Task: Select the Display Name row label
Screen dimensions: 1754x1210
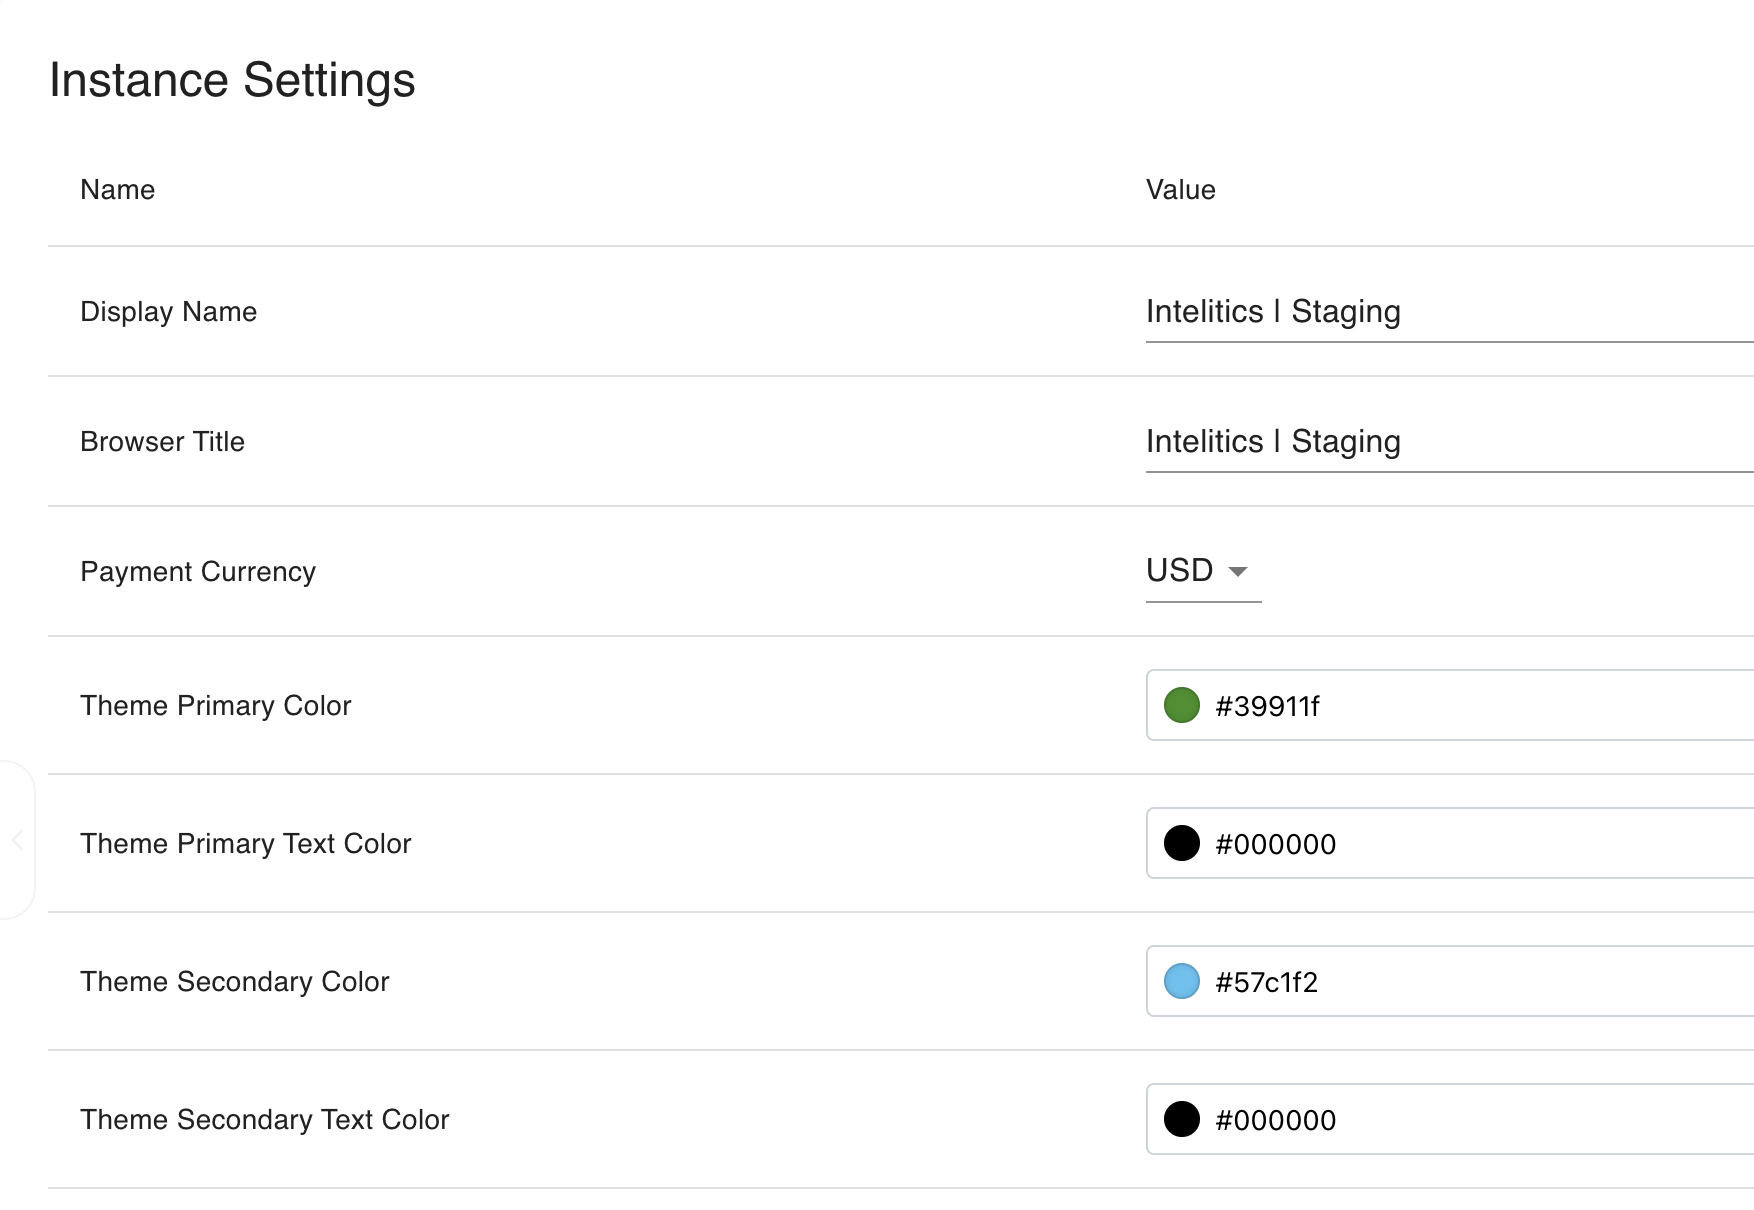Action: pyautogui.click(x=168, y=312)
